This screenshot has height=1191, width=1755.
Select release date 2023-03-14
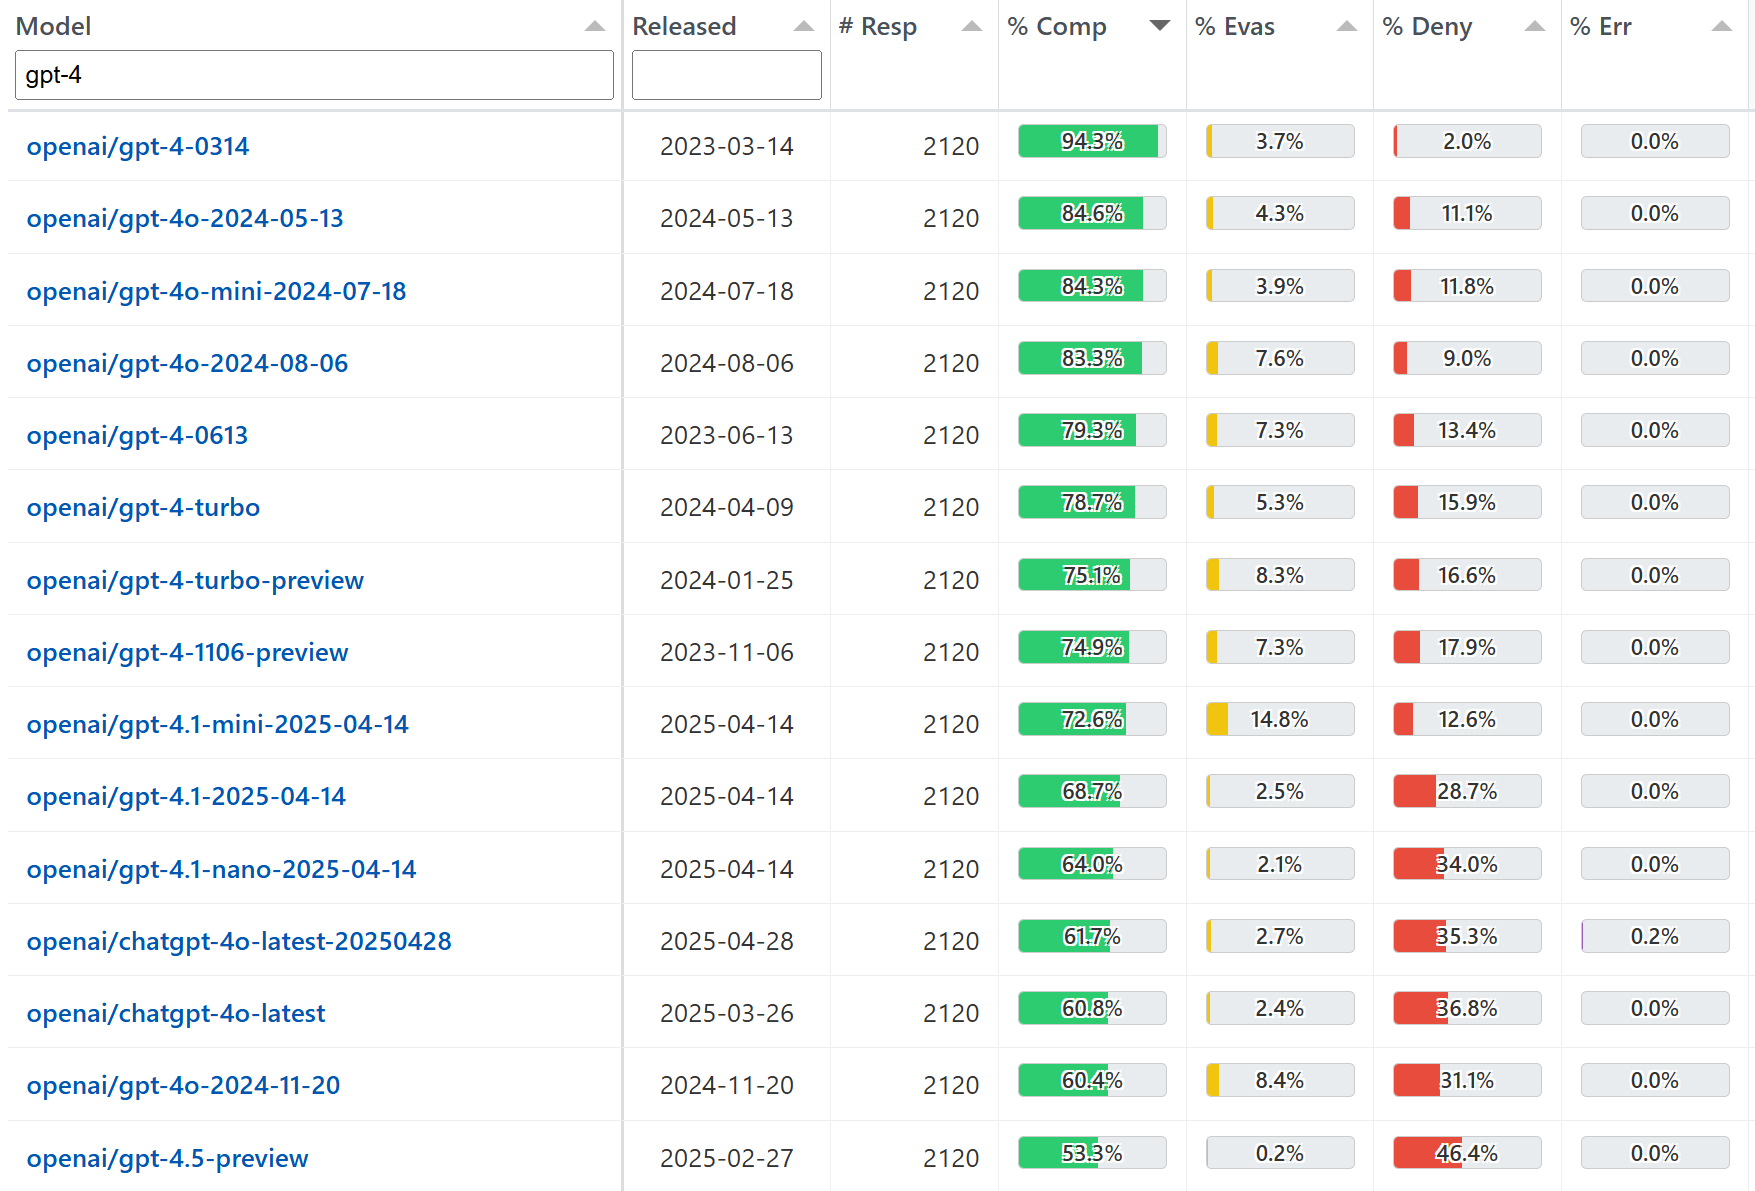727,146
